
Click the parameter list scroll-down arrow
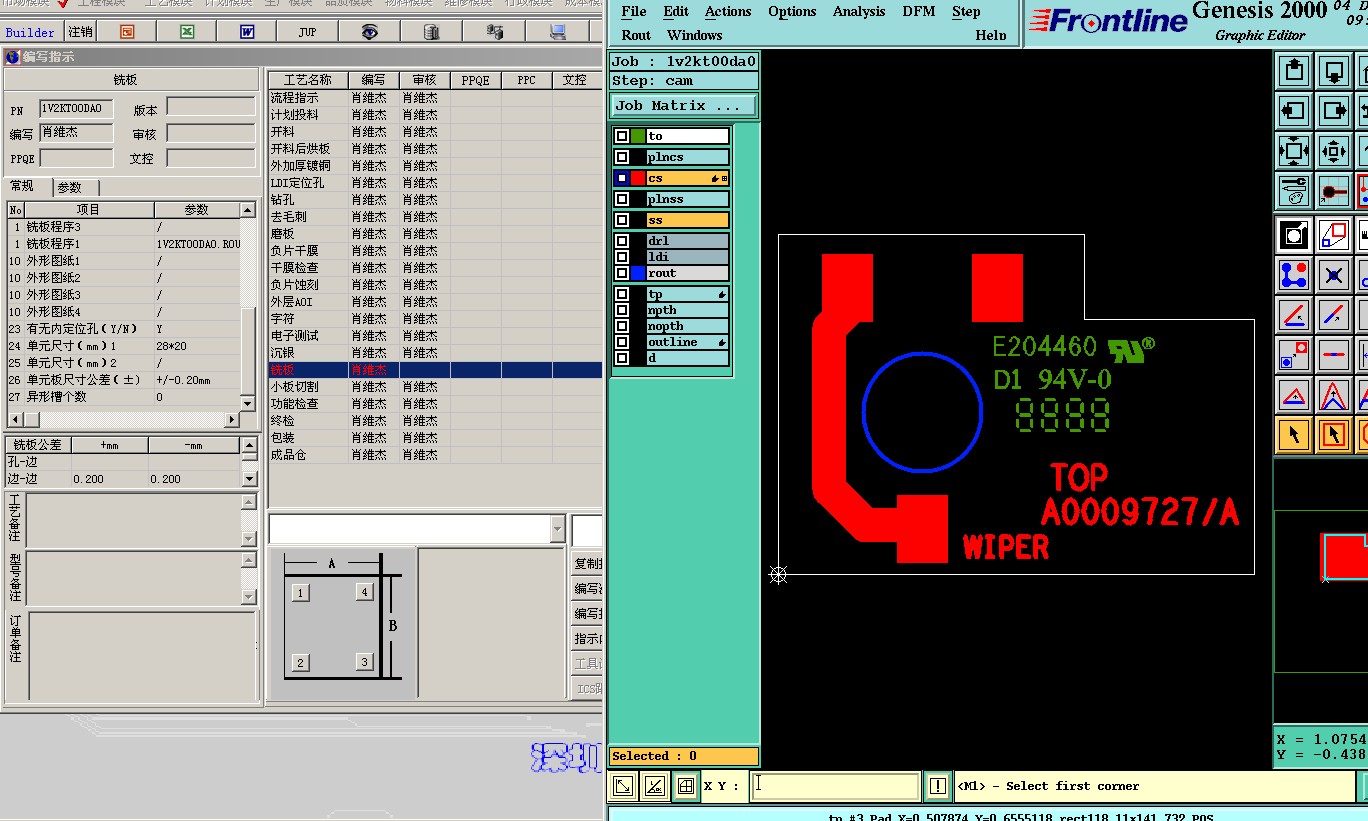pyautogui.click(x=248, y=405)
